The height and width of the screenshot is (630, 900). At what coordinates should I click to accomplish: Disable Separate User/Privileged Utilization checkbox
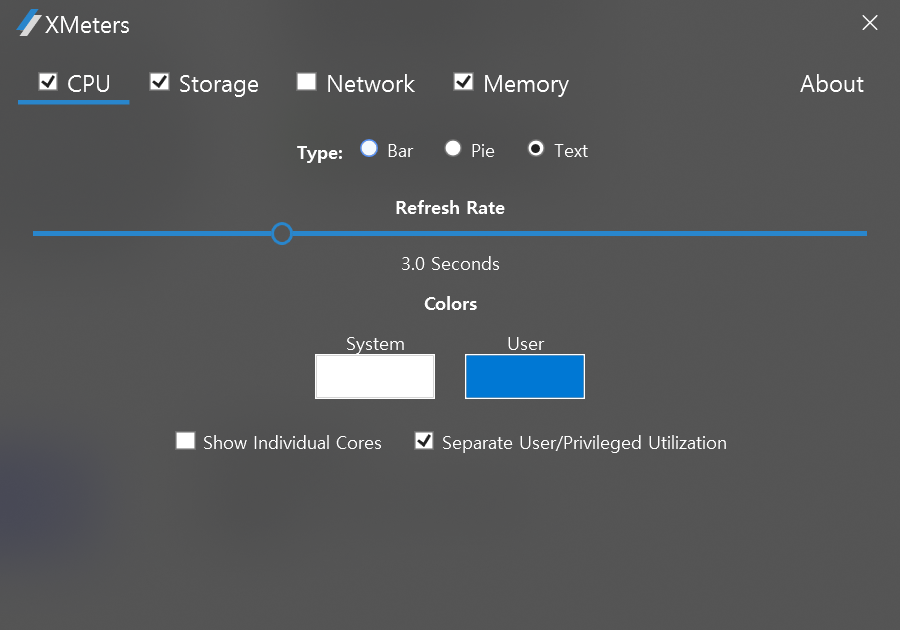coord(424,441)
